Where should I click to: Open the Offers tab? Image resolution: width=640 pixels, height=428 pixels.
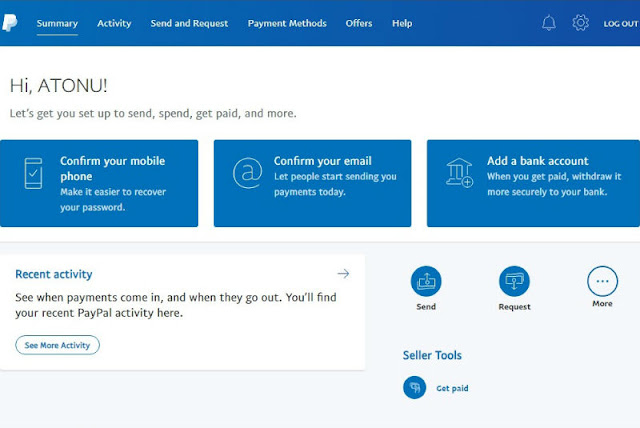point(359,23)
